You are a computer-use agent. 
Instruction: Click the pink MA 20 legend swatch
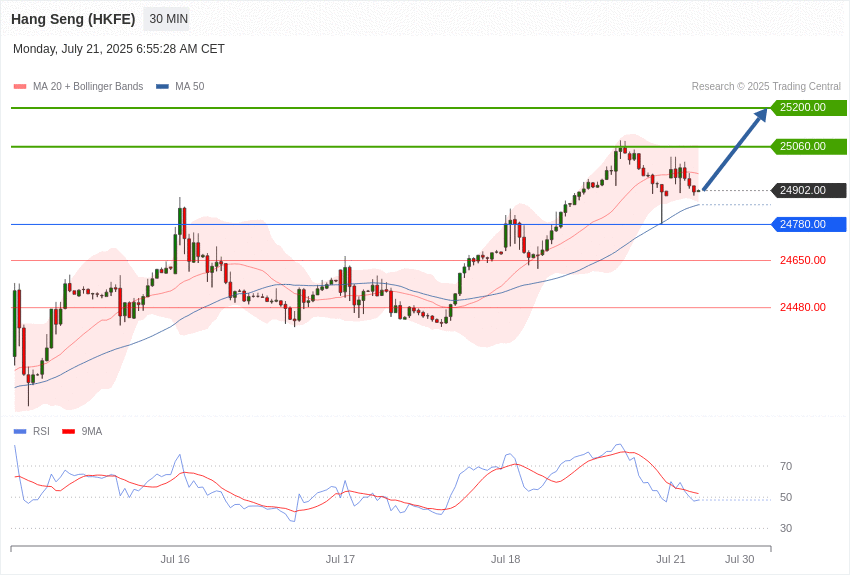pos(20,87)
